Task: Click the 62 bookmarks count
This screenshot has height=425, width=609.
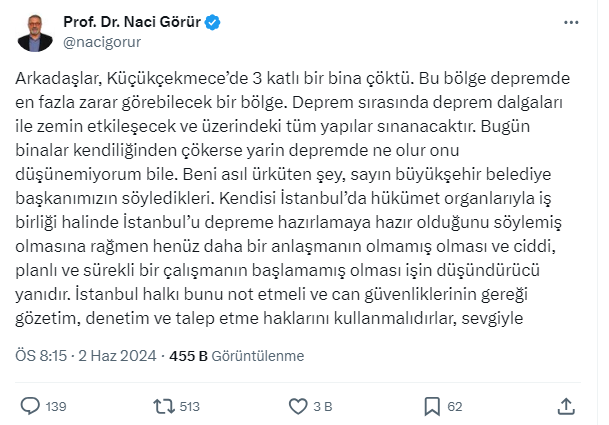Action: coord(454,407)
